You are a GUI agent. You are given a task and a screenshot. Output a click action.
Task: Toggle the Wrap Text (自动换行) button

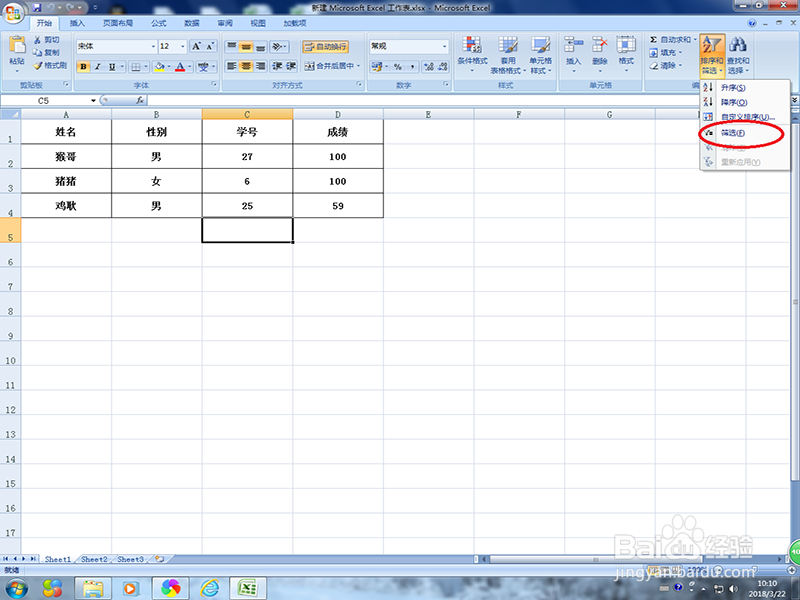pos(326,46)
